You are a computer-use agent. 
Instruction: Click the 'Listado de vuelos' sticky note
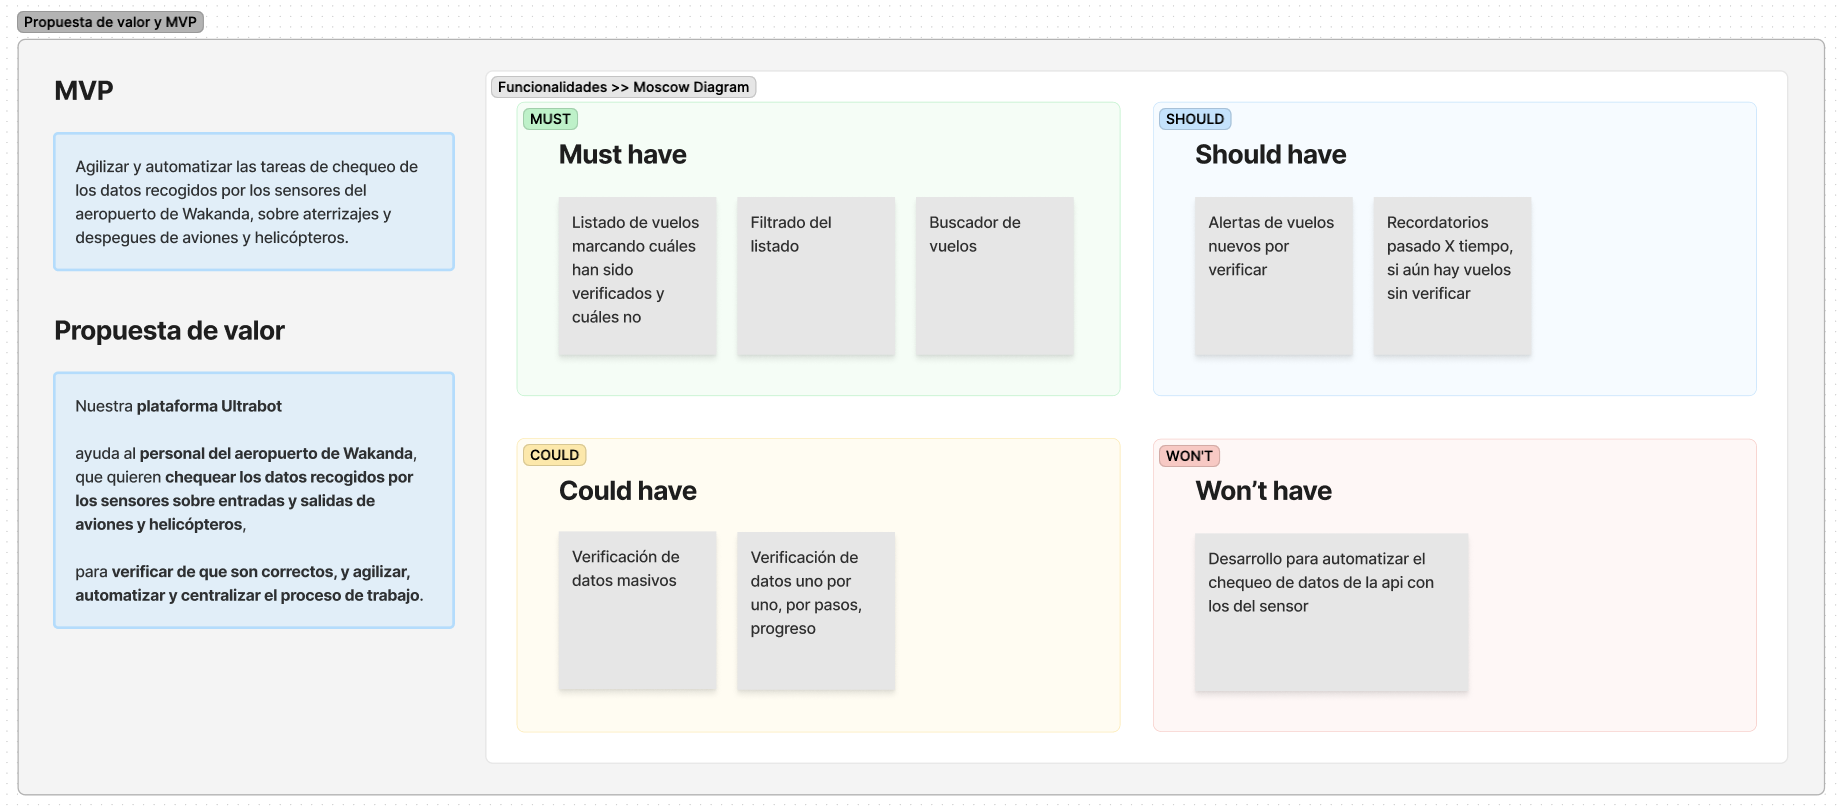[x=637, y=276]
